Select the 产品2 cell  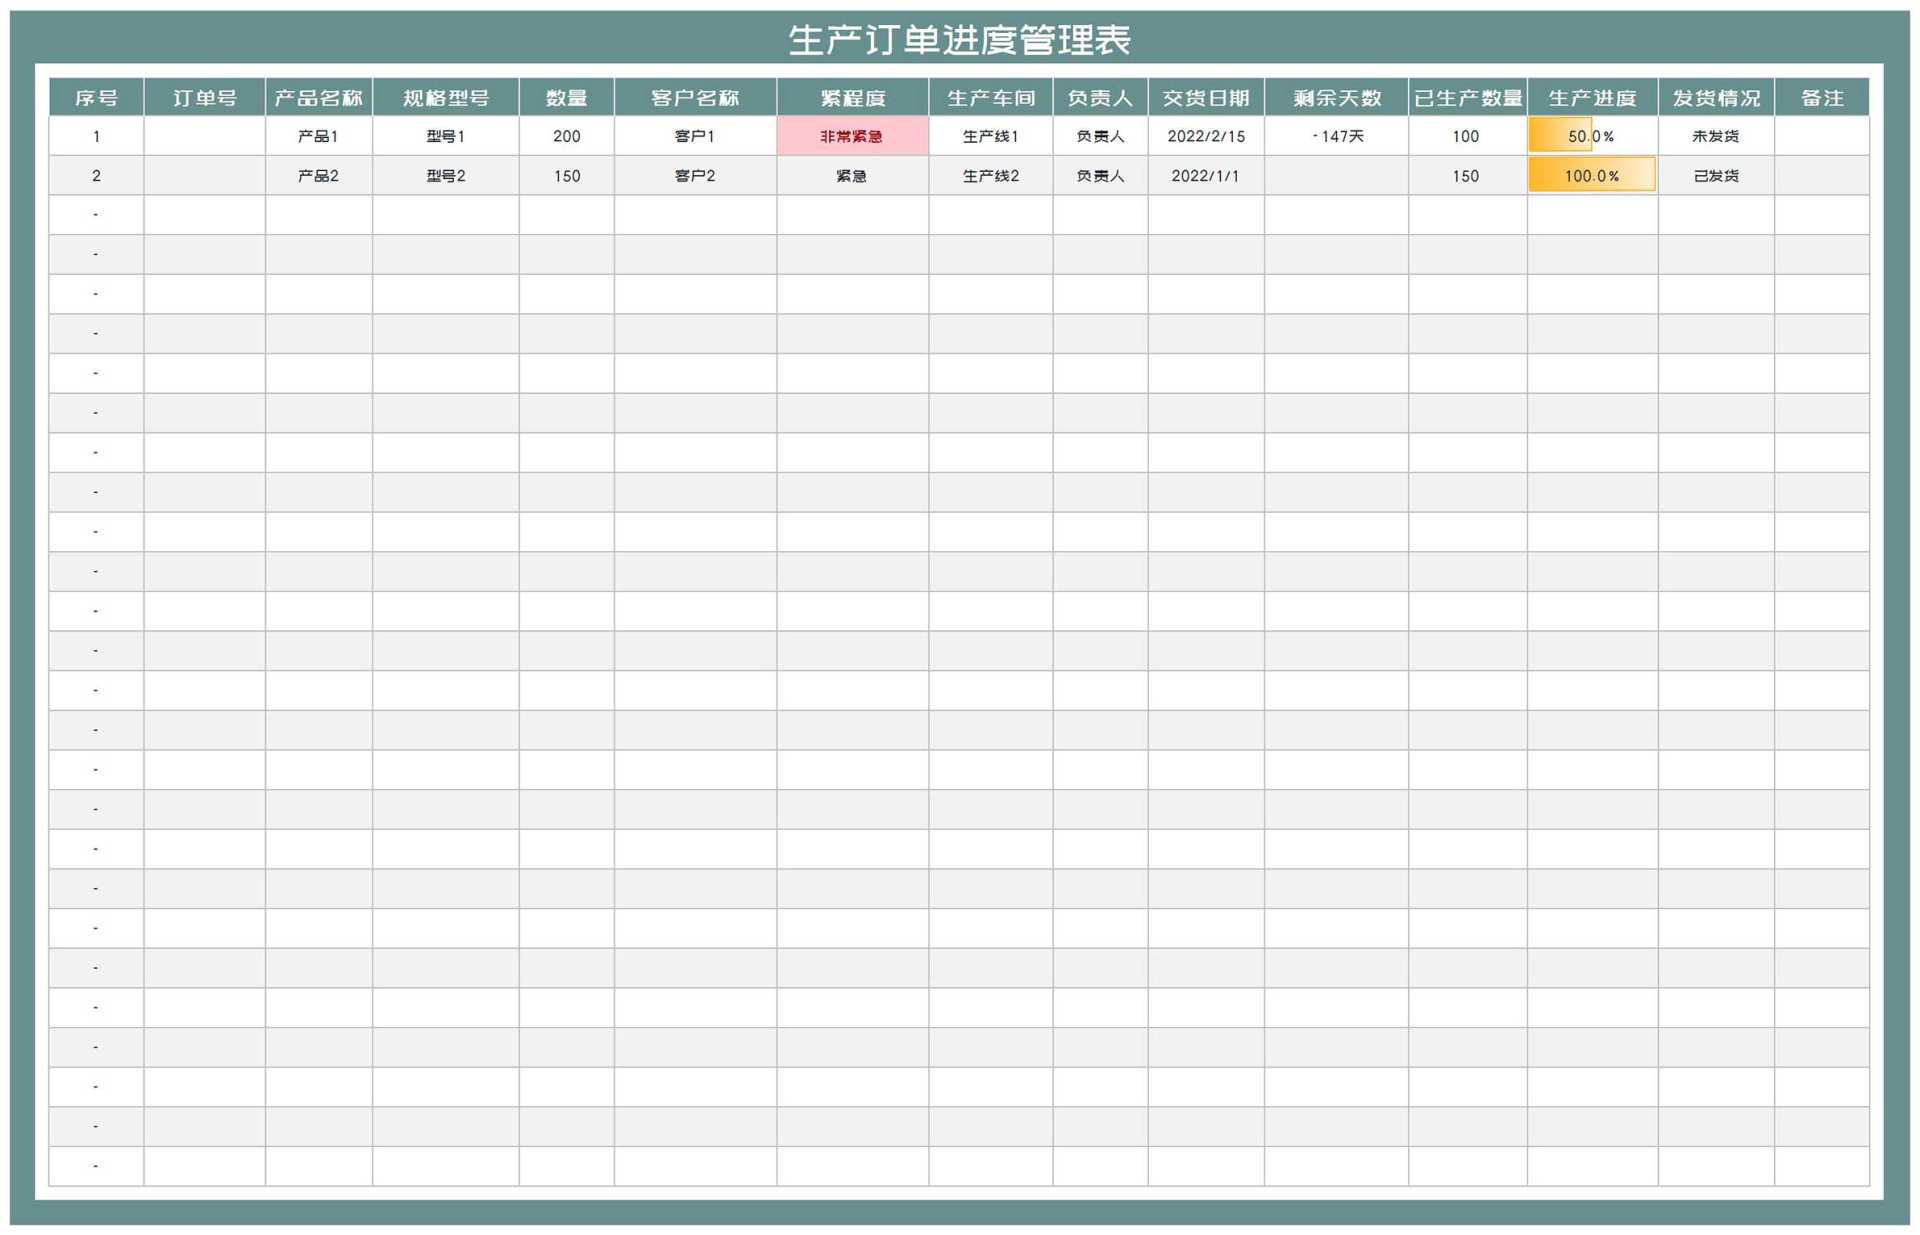coord(319,175)
